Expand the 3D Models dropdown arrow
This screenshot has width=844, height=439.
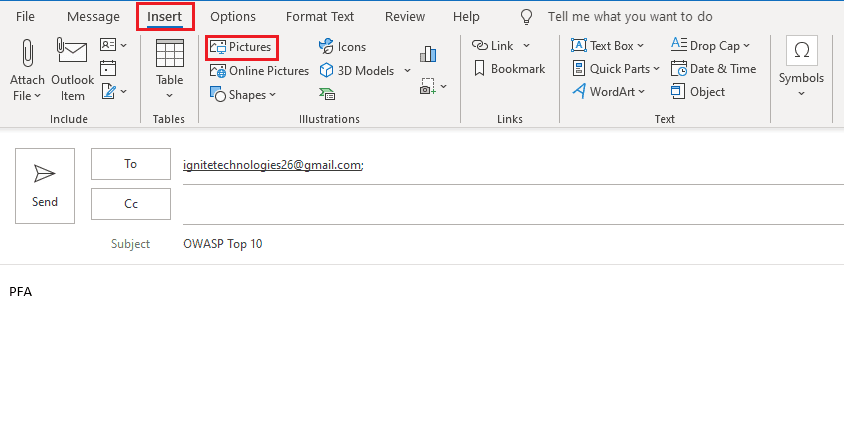click(x=407, y=70)
